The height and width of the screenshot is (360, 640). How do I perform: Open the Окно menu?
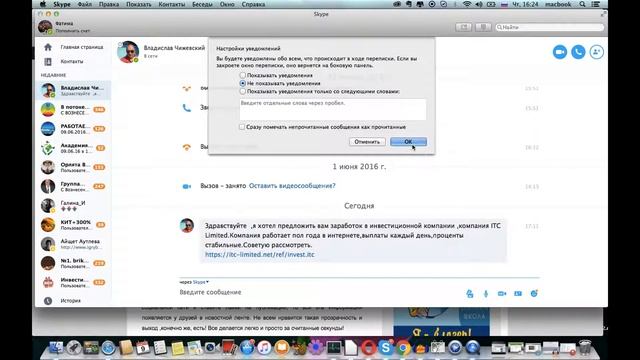point(227,4)
